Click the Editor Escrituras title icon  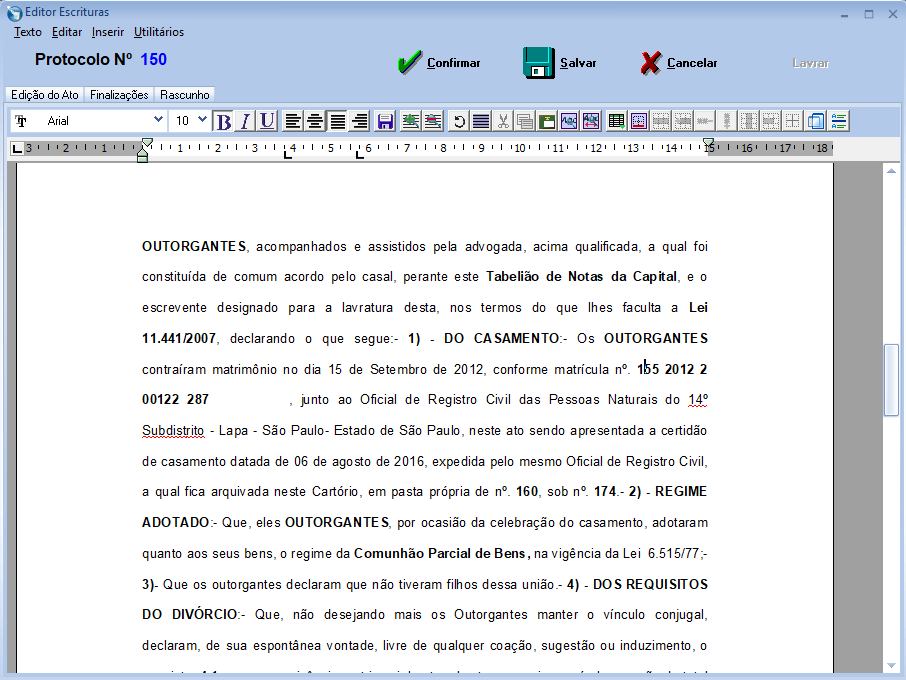tap(14, 13)
